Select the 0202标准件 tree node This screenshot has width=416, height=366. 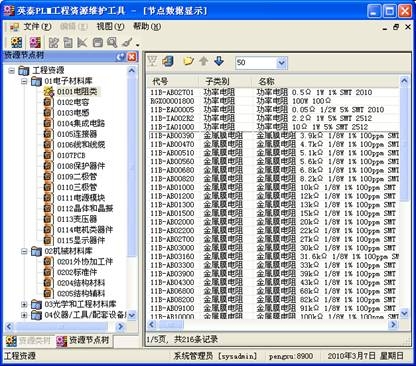point(77,272)
